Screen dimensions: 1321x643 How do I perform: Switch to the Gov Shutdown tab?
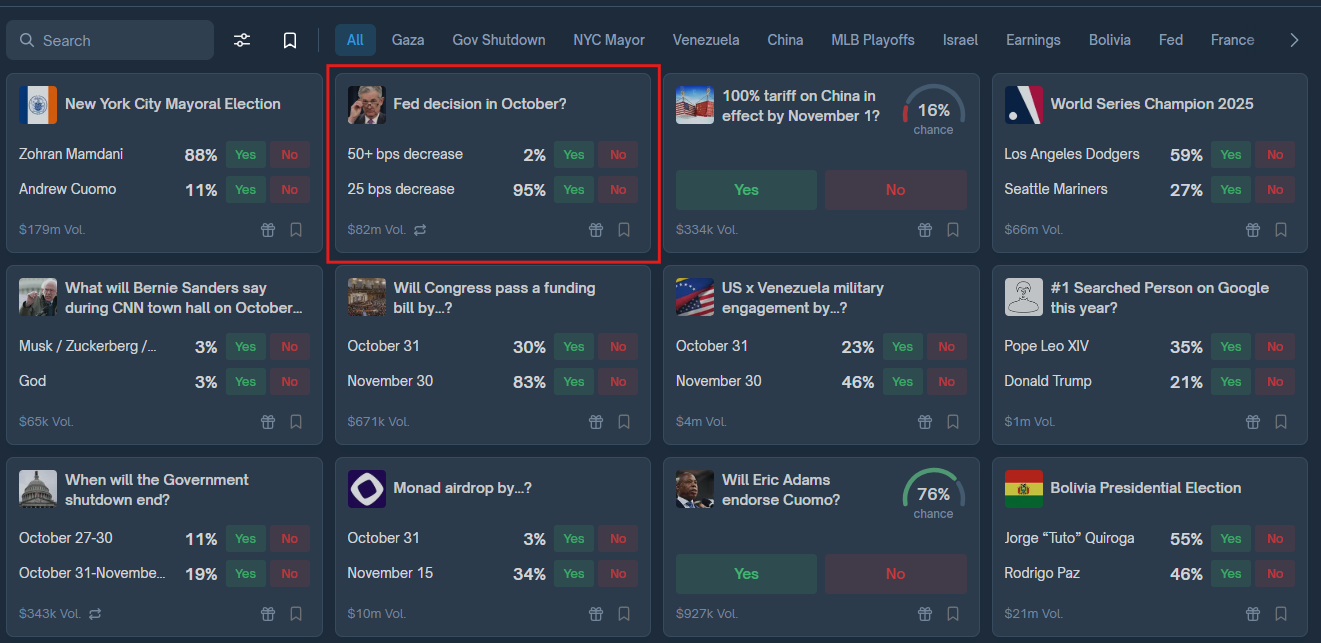[499, 40]
